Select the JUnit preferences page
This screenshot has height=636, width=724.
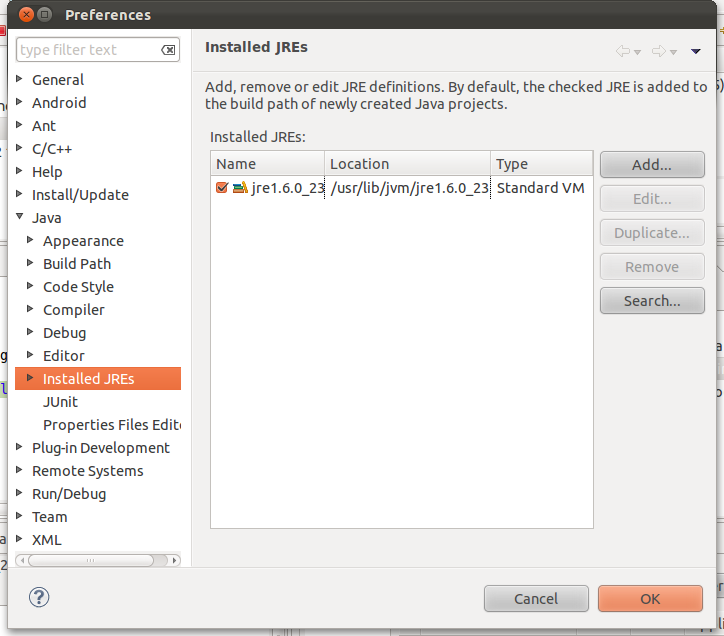click(60, 402)
